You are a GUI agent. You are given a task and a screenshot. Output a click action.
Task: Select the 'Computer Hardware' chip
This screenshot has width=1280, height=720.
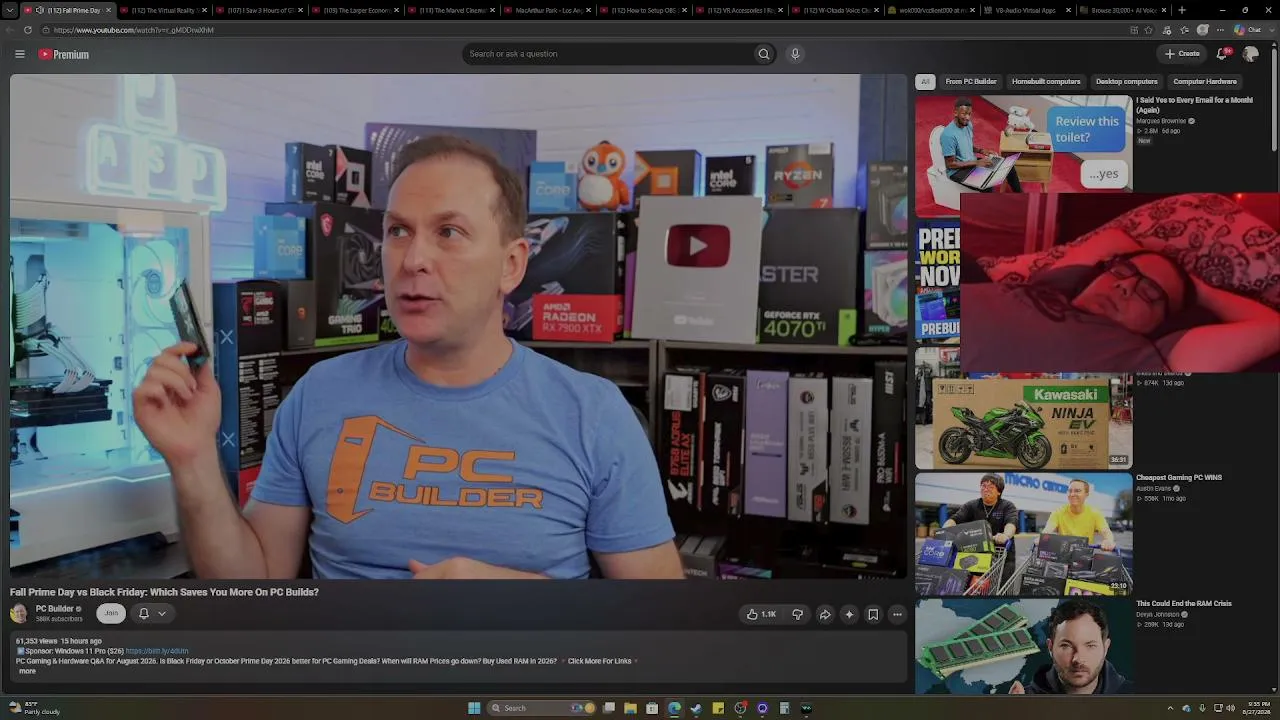click(1205, 82)
